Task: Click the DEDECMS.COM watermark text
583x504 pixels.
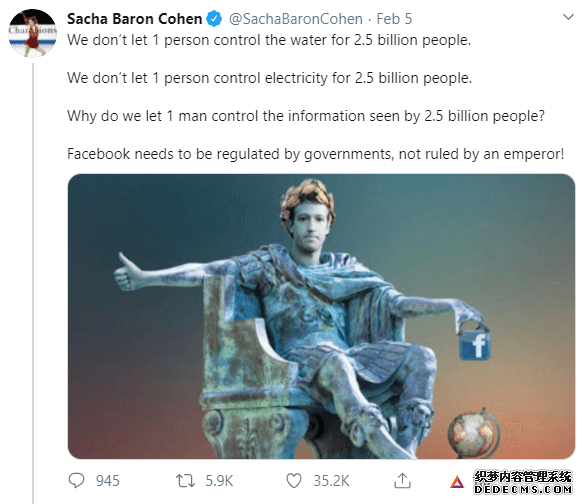Action: pyautogui.click(x=523, y=490)
